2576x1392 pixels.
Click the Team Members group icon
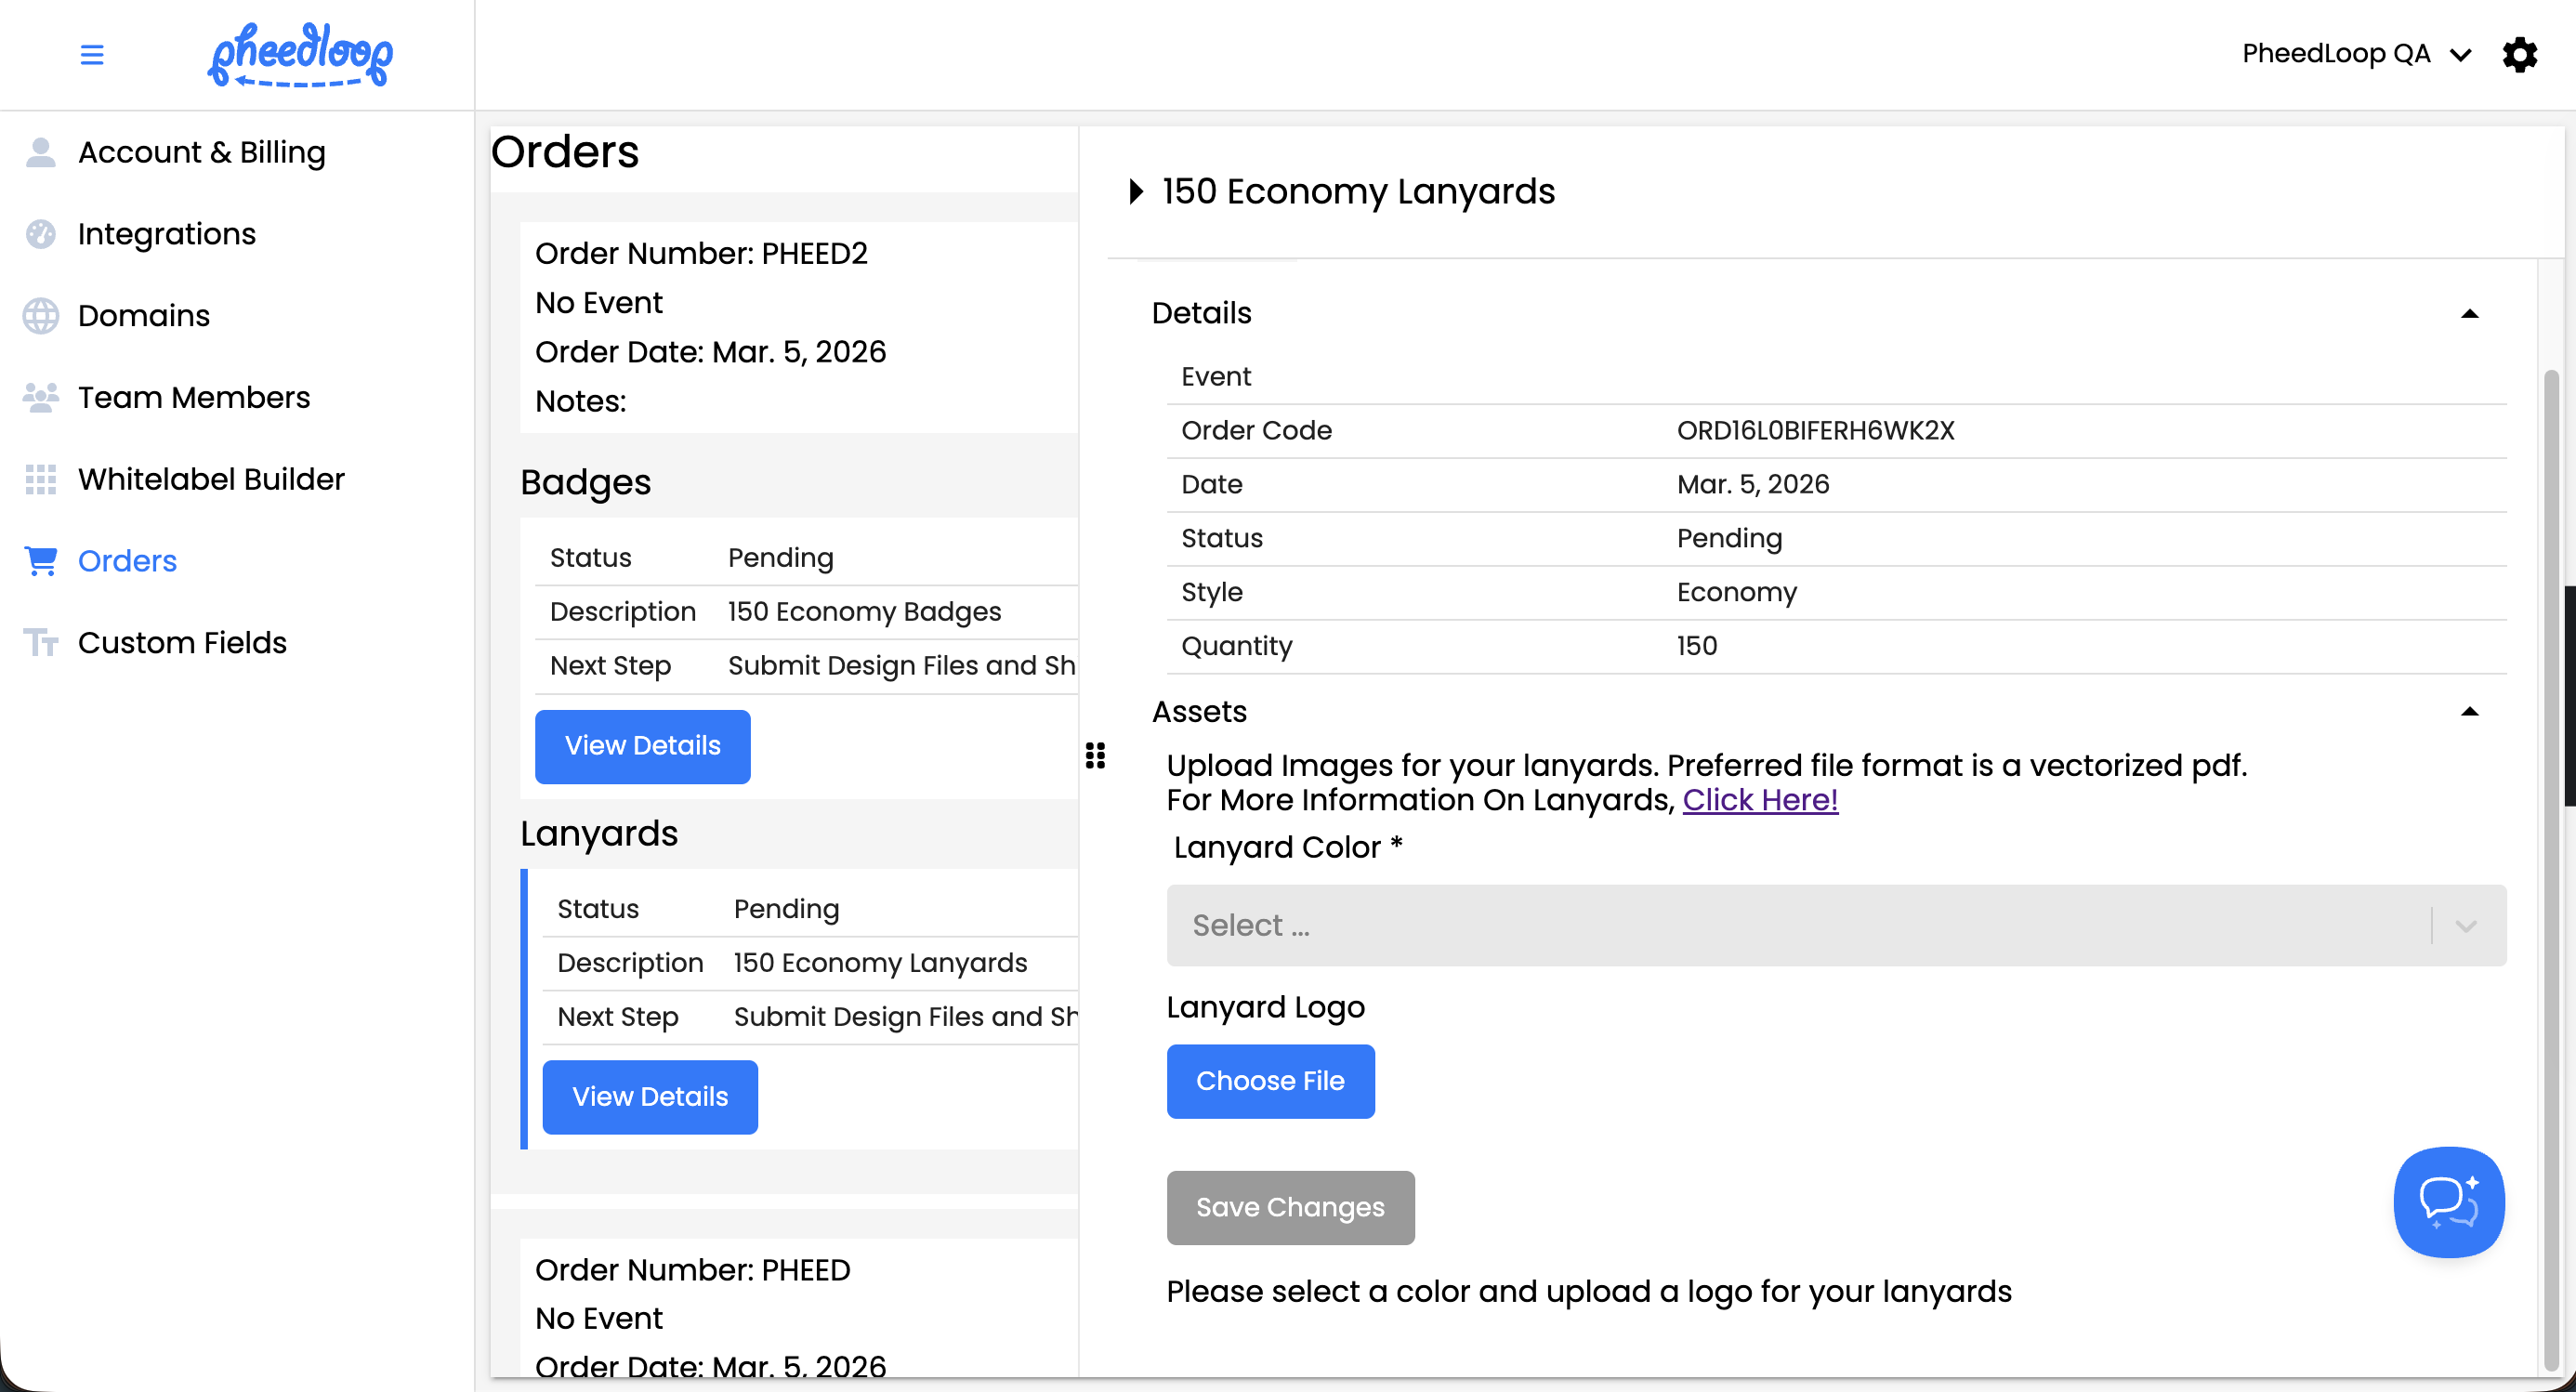tap(41, 398)
